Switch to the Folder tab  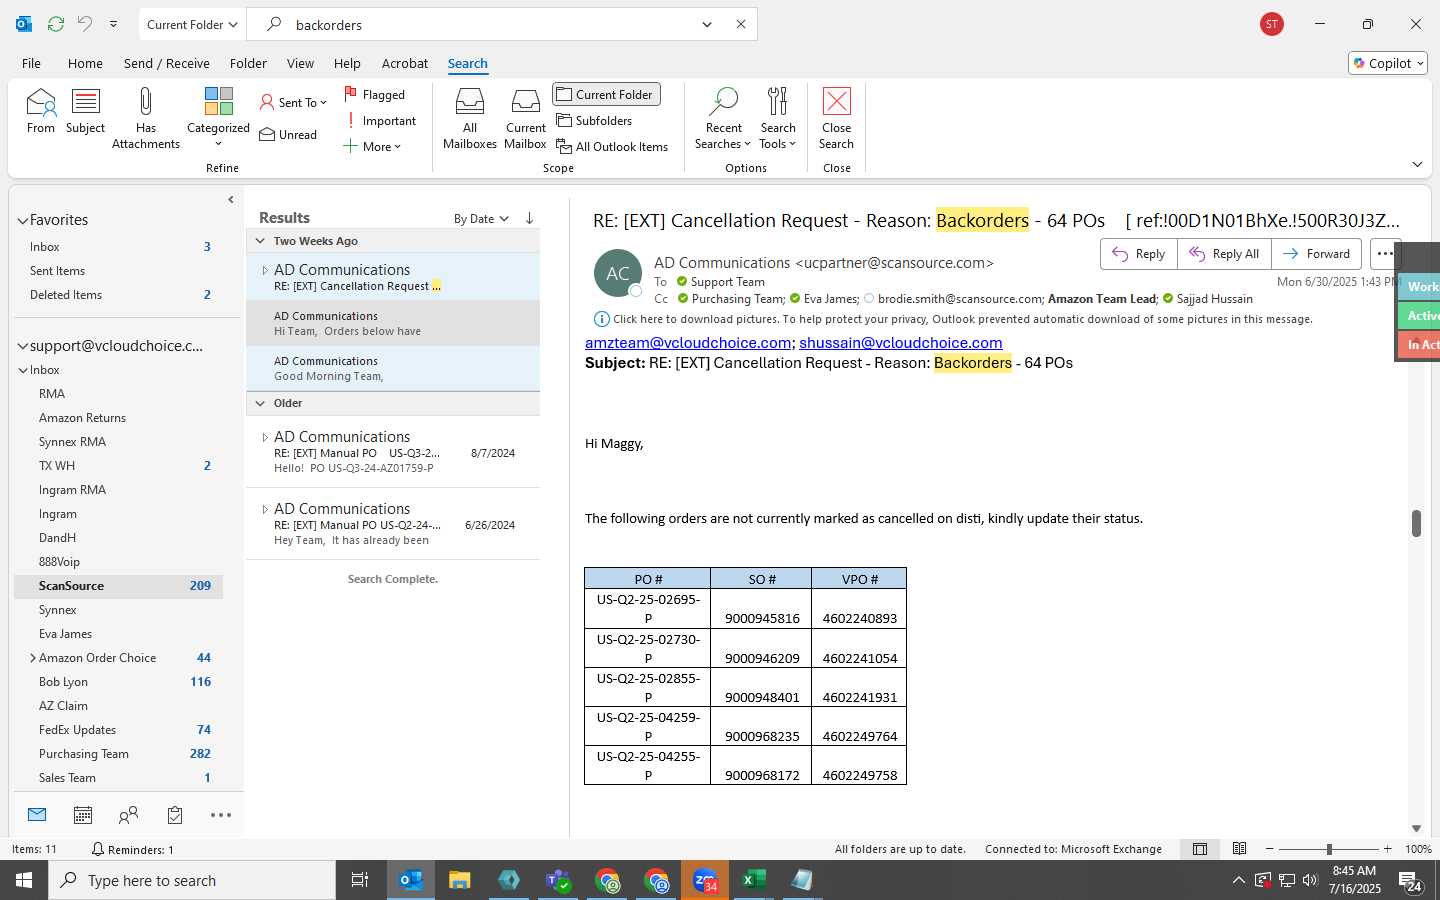248,63
